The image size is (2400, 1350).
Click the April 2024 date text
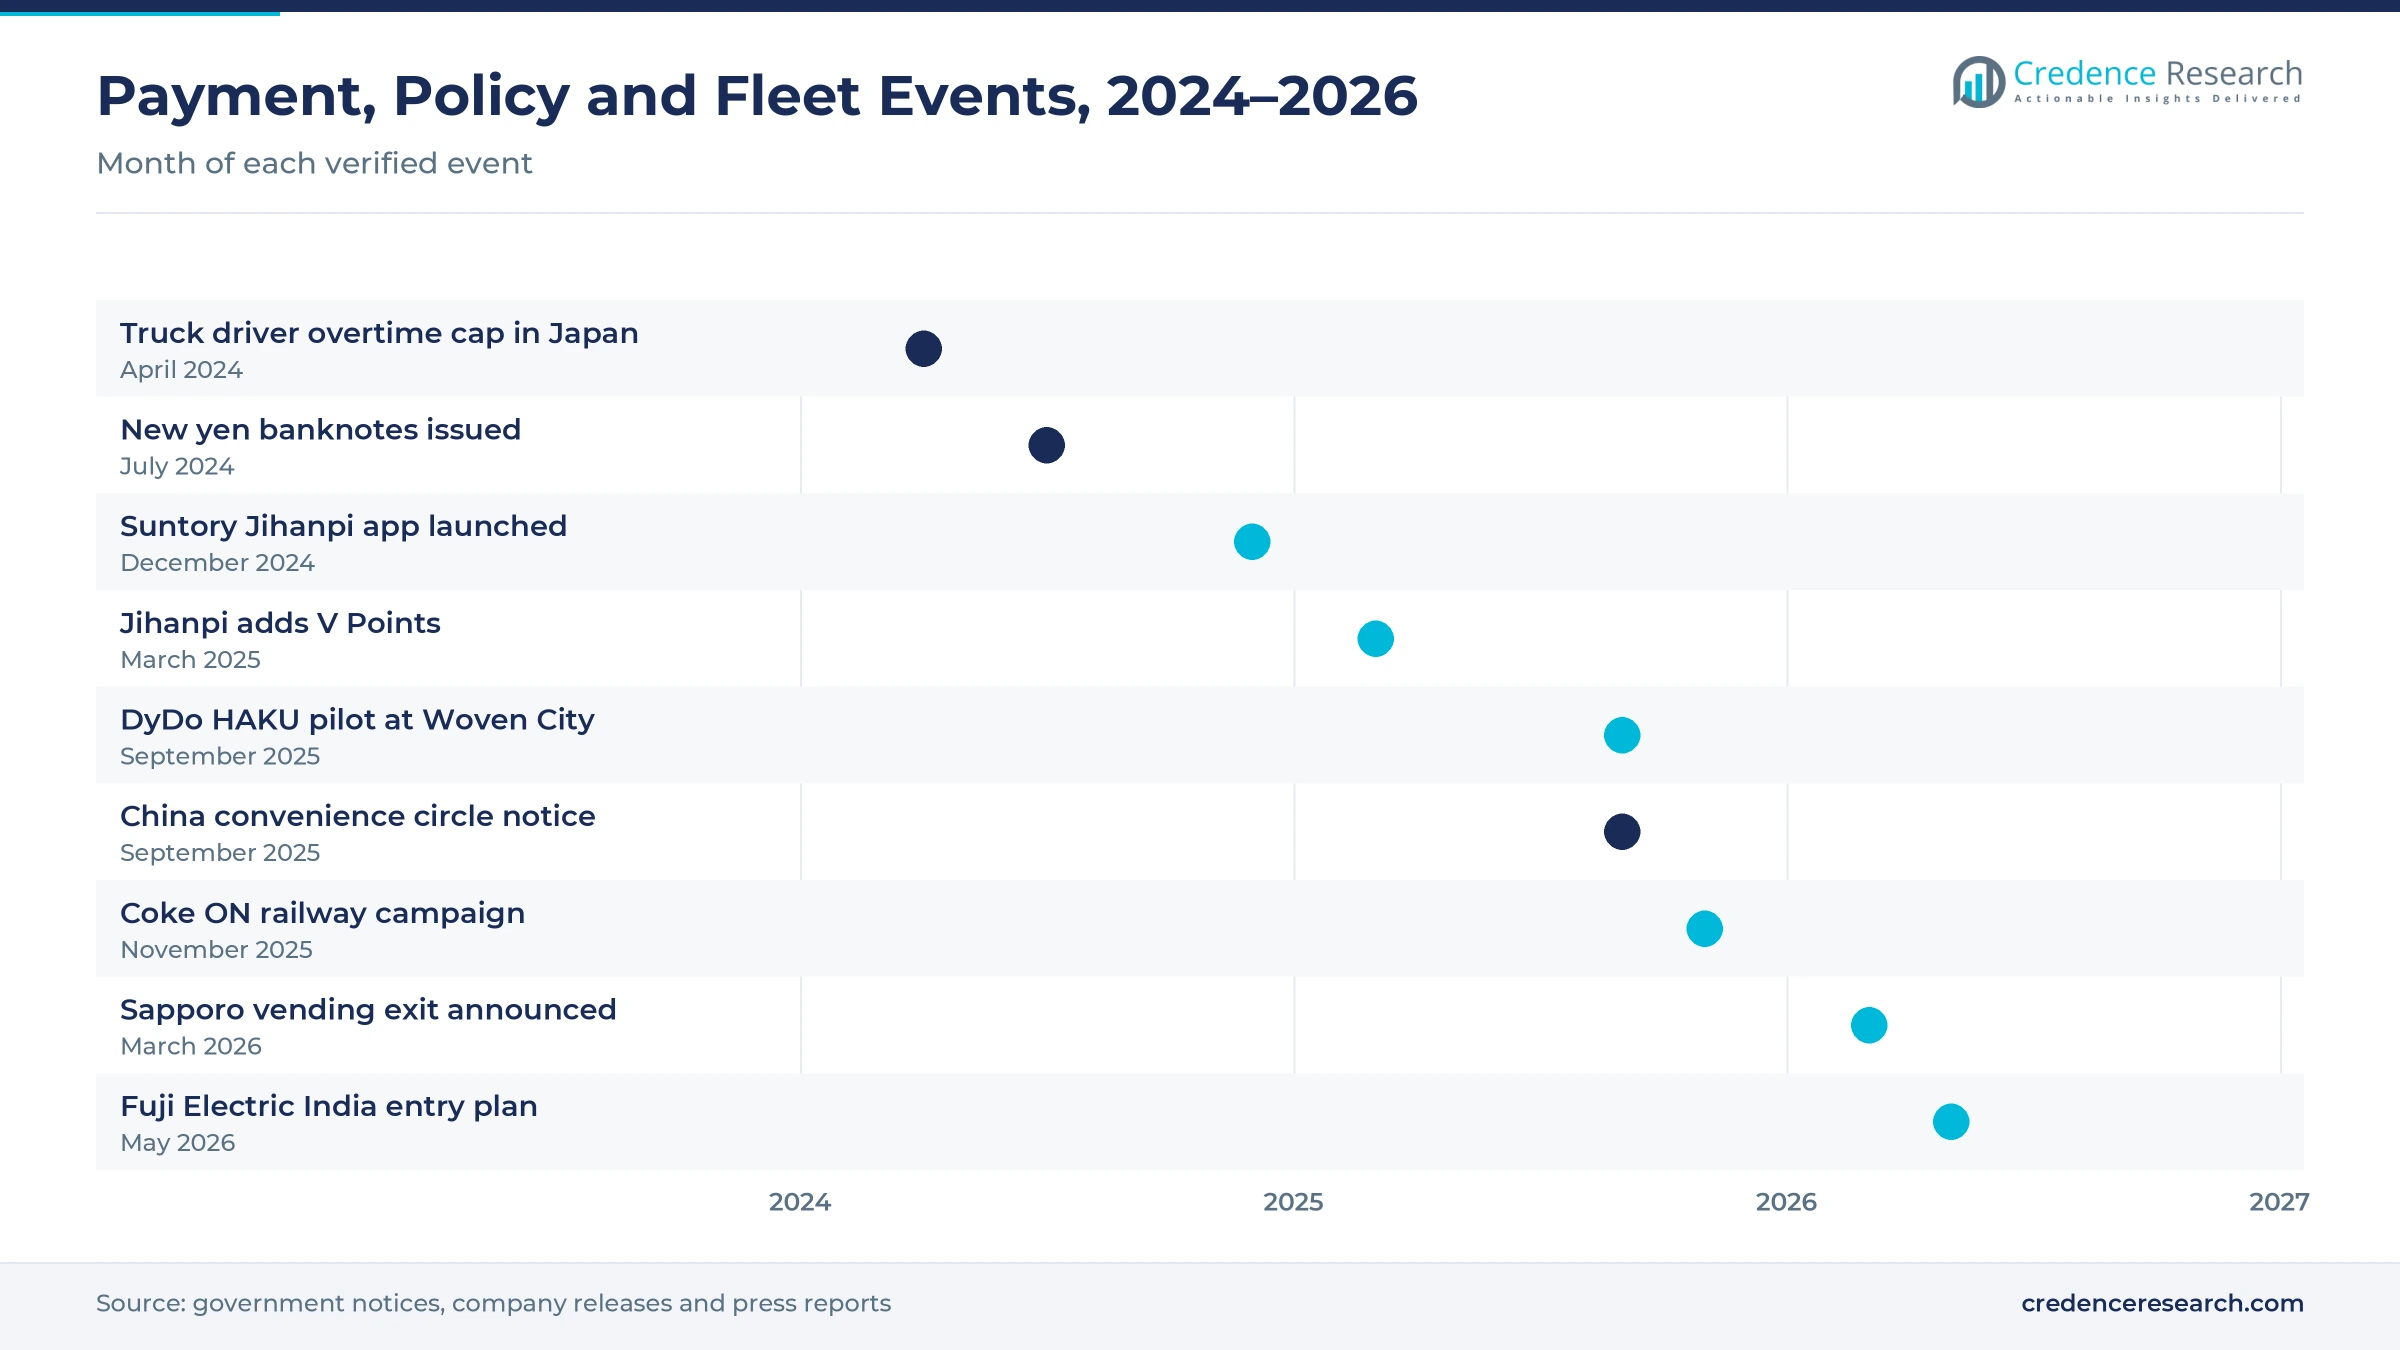181,370
